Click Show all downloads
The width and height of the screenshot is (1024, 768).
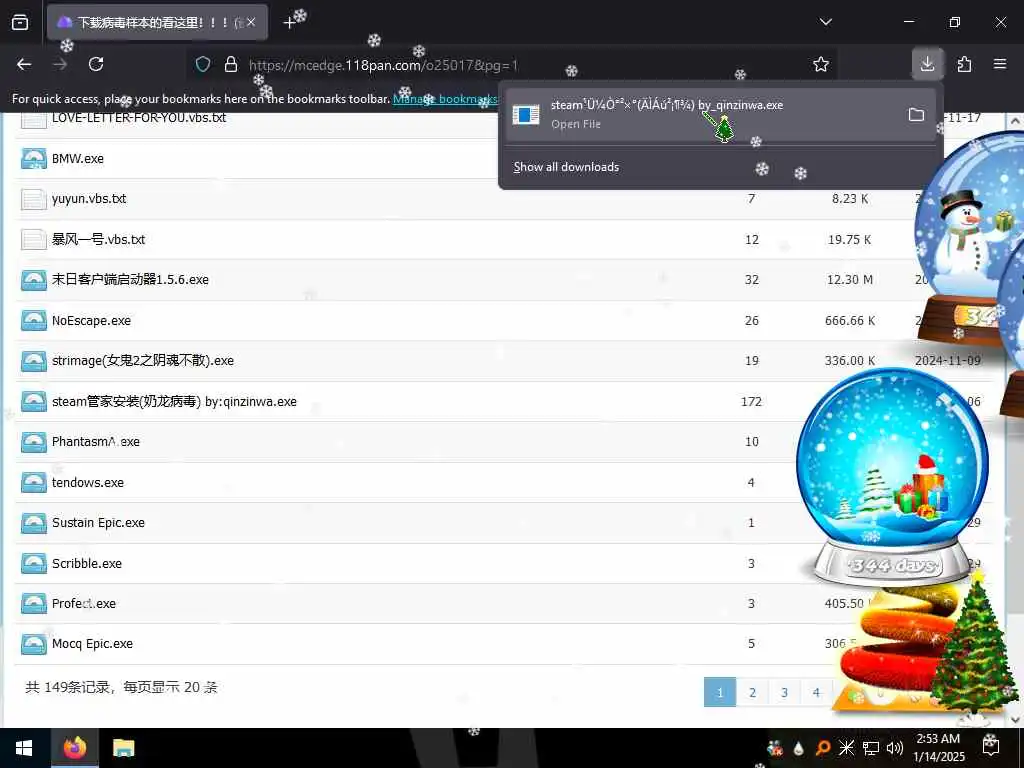coord(566,167)
